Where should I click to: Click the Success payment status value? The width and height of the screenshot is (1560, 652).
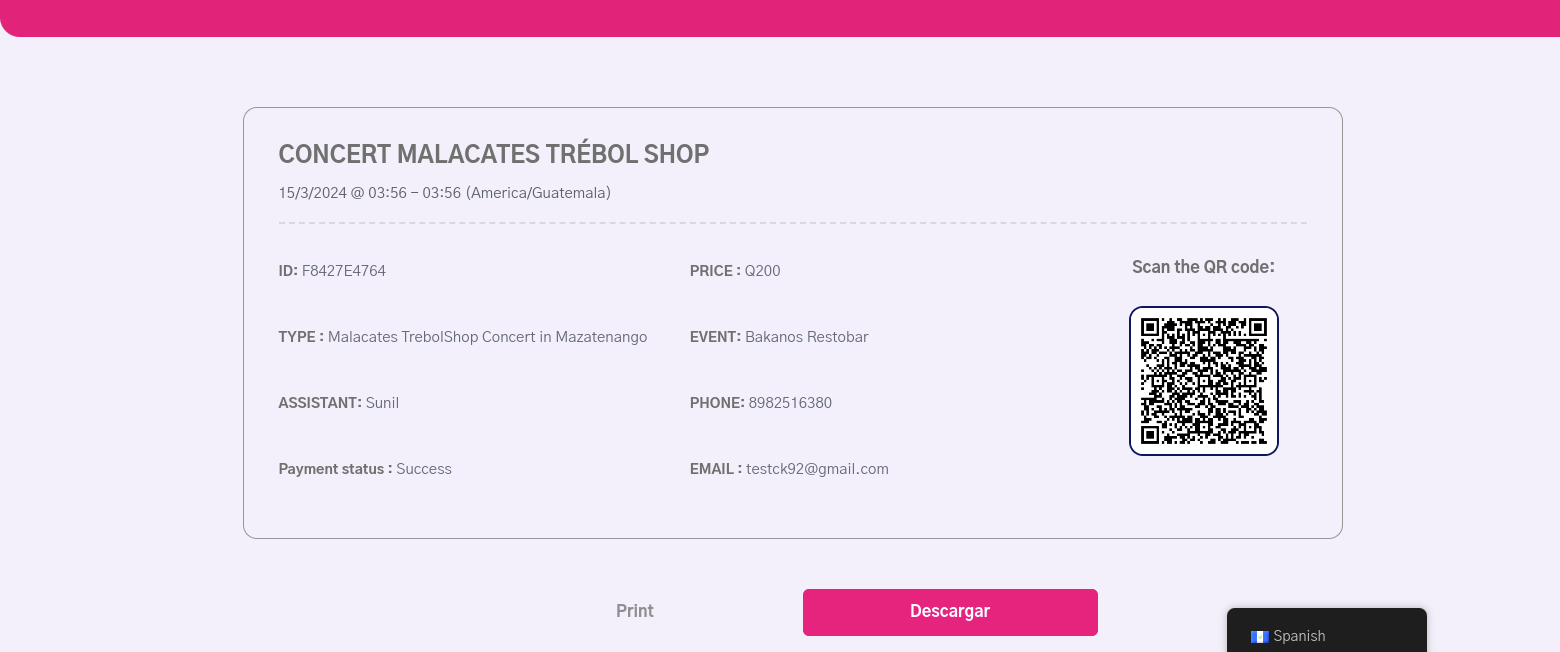(424, 469)
